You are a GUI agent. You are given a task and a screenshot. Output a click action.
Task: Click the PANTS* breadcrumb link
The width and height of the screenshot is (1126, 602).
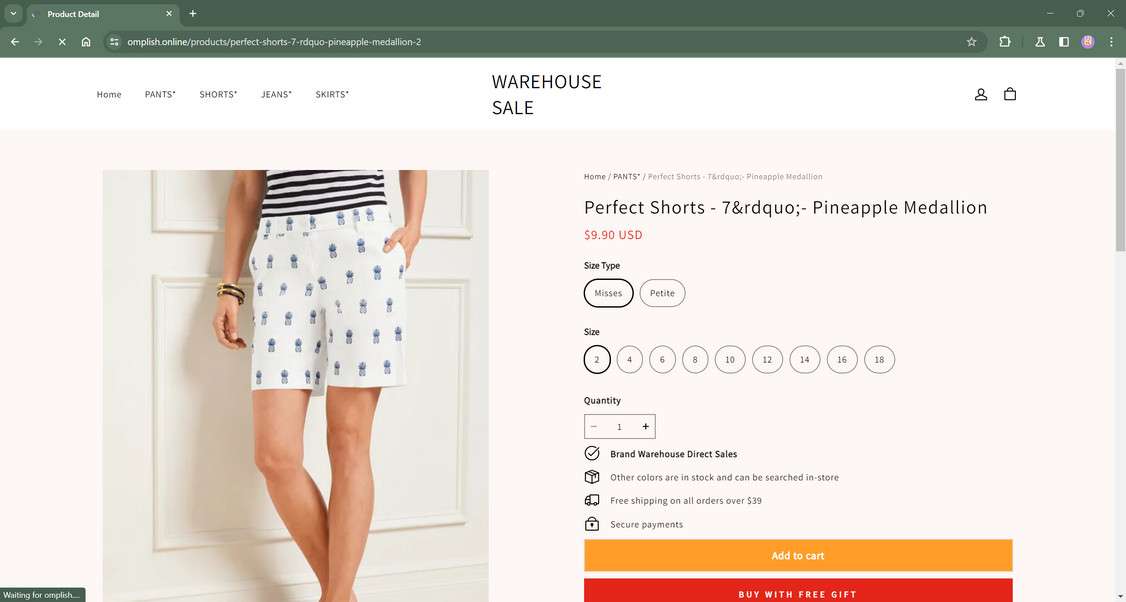[626, 177]
